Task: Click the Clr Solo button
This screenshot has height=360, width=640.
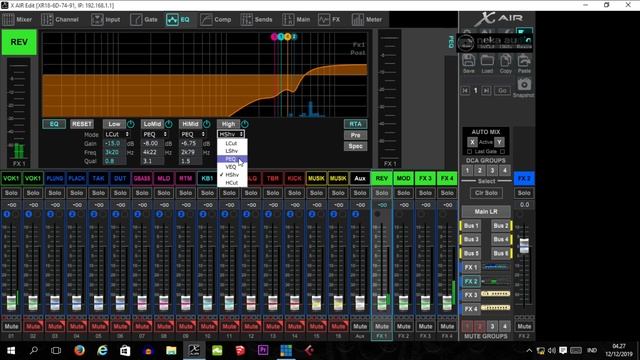Action: (x=486, y=193)
